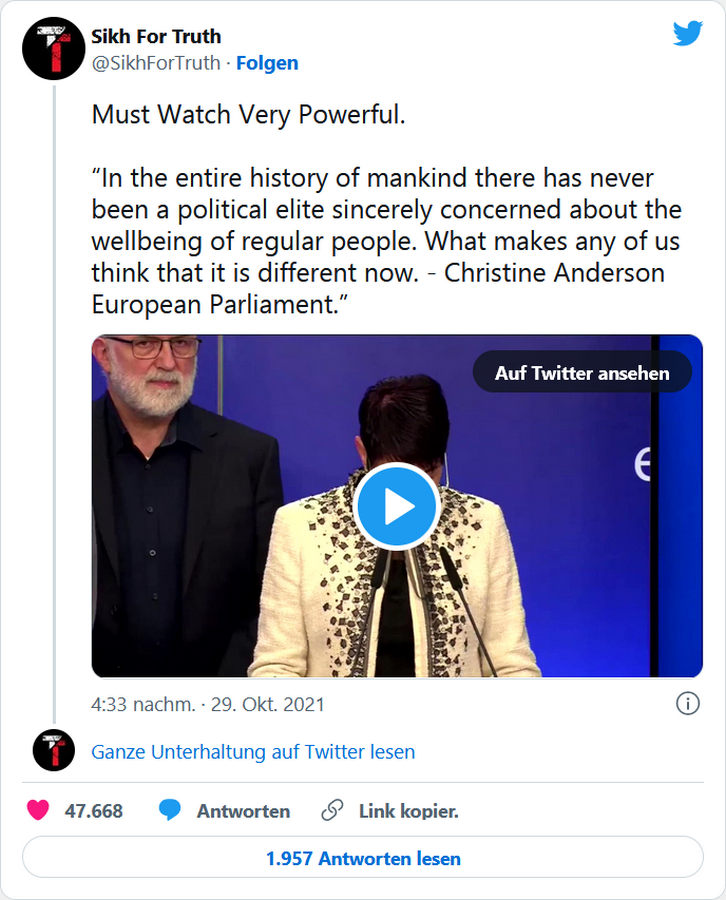
Task: Click the @SikhForTruth handle
Action: tap(155, 63)
